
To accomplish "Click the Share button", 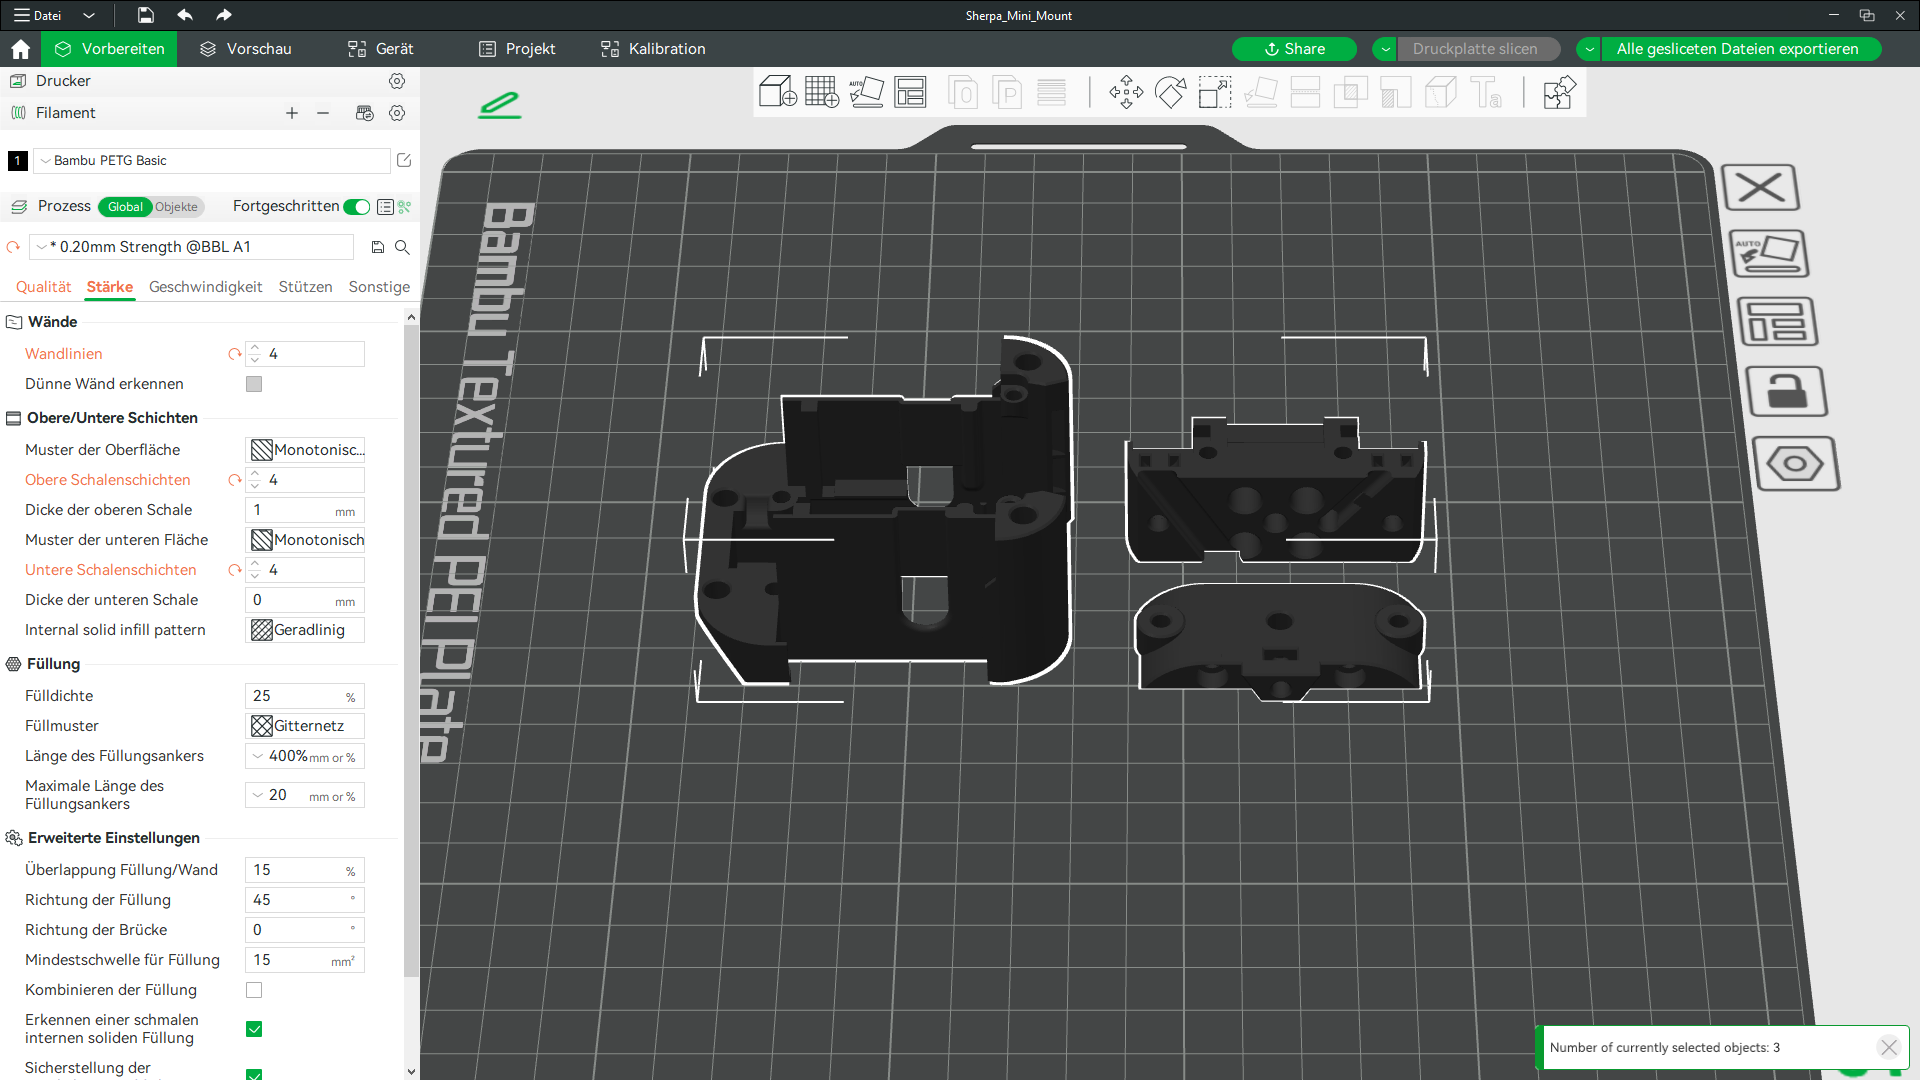I will (1294, 49).
